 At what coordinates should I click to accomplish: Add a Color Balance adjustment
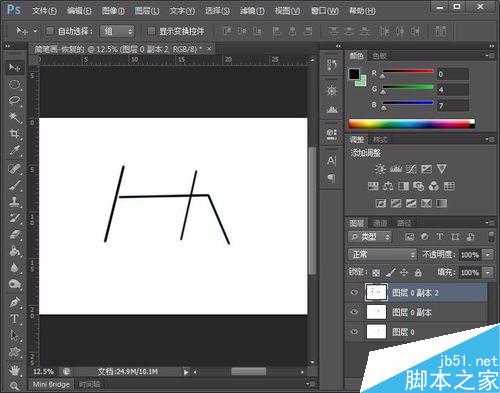[388, 186]
